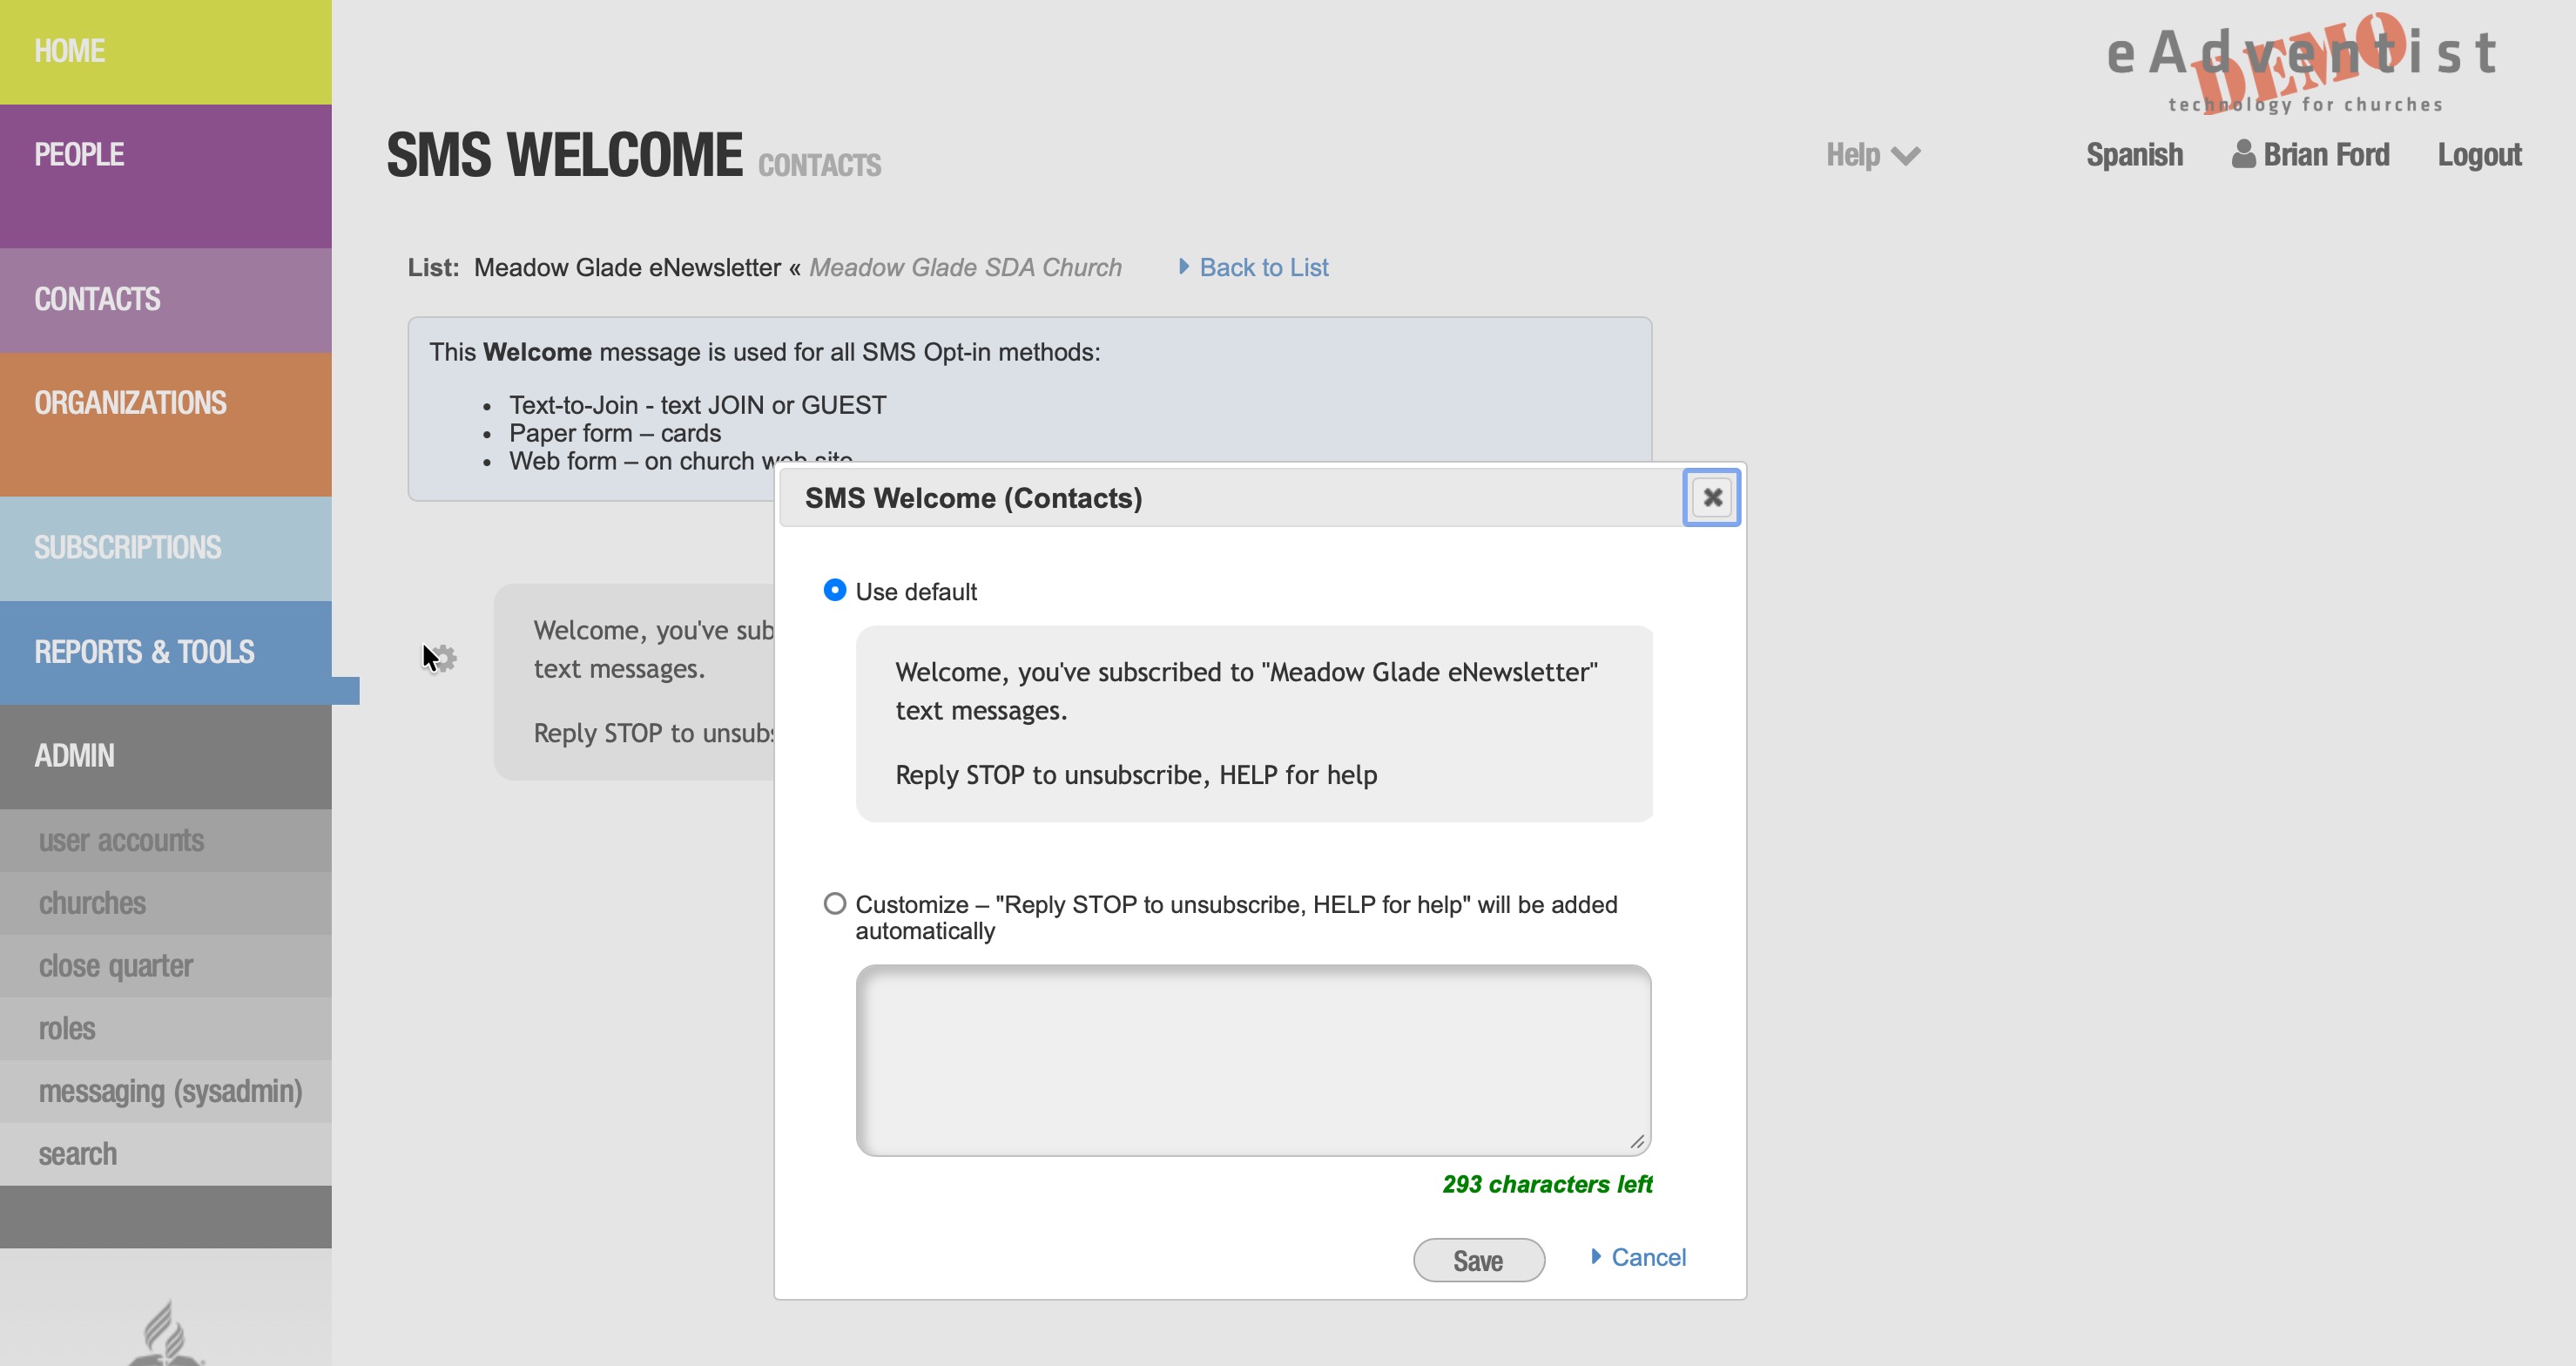Open the Help dropdown menu
Image resolution: width=2576 pixels, height=1366 pixels.
tap(1853, 155)
